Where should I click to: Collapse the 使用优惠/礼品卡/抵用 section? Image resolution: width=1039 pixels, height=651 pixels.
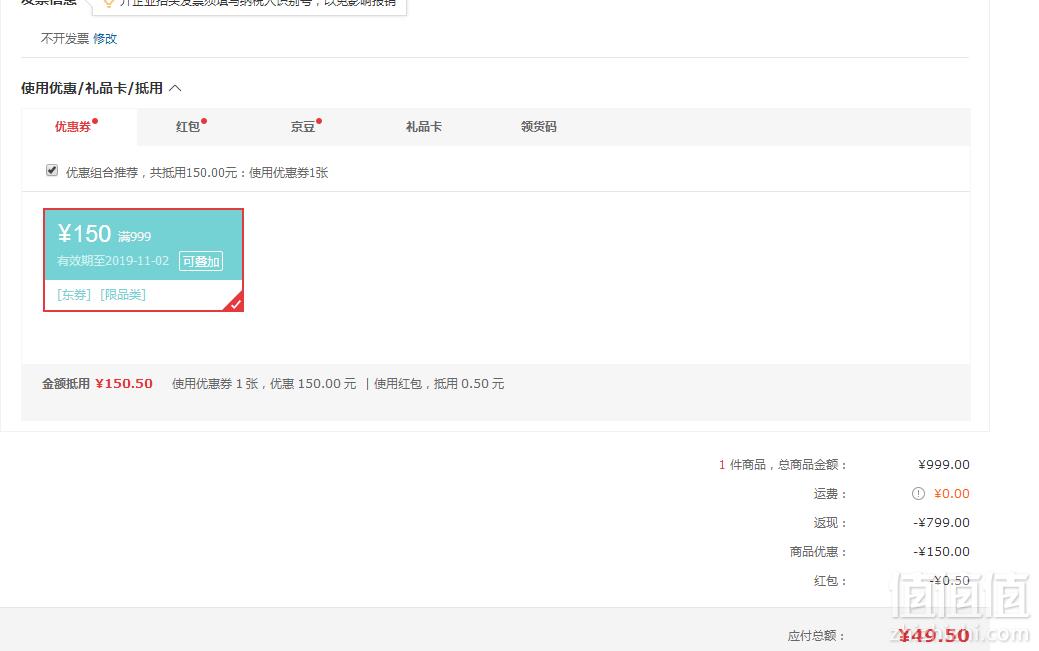(x=175, y=88)
